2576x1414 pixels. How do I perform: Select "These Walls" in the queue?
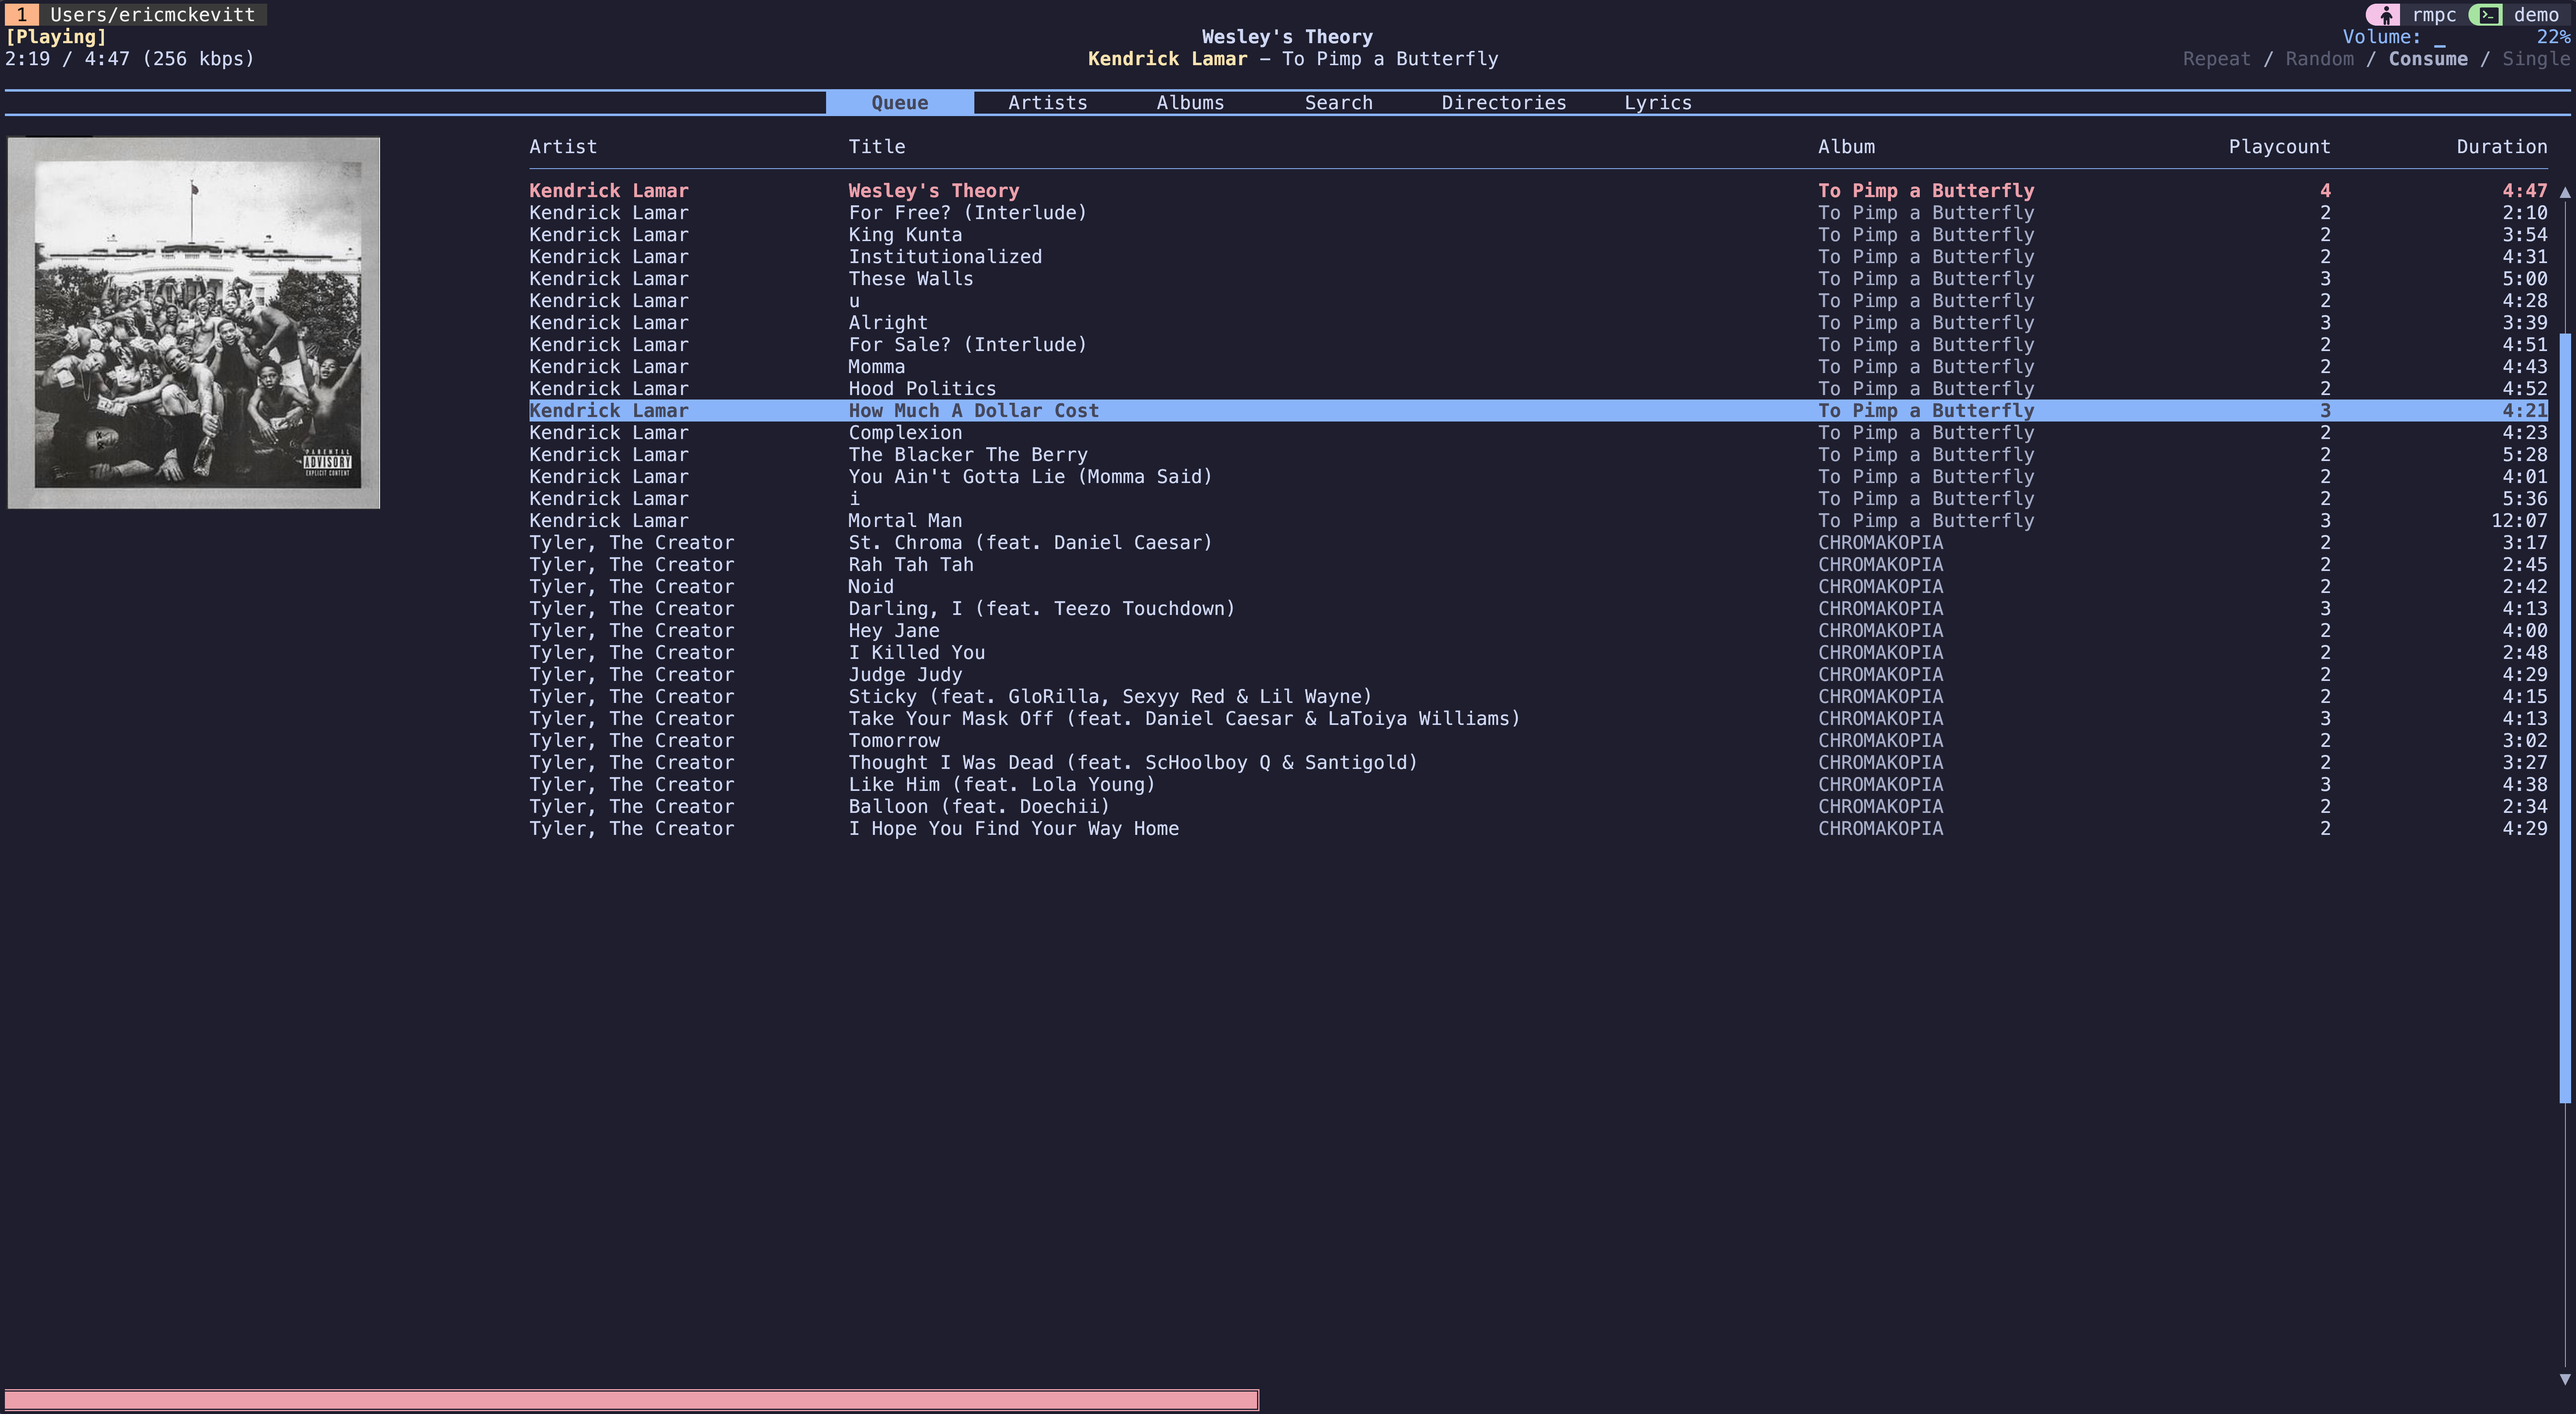tap(1538, 279)
